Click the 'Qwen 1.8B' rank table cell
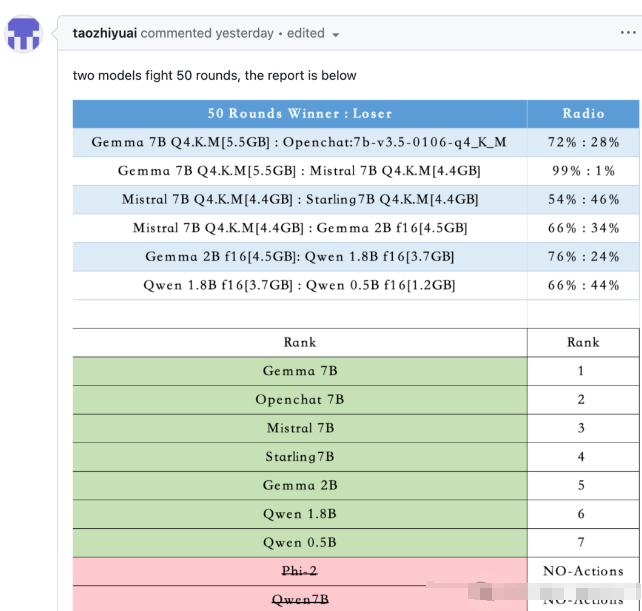This screenshot has width=642, height=611. pos(300,514)
